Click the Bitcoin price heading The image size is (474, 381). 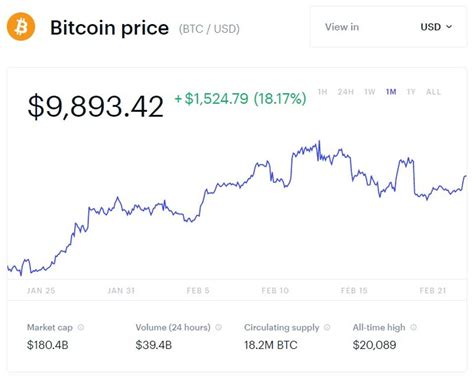point(109,28)
